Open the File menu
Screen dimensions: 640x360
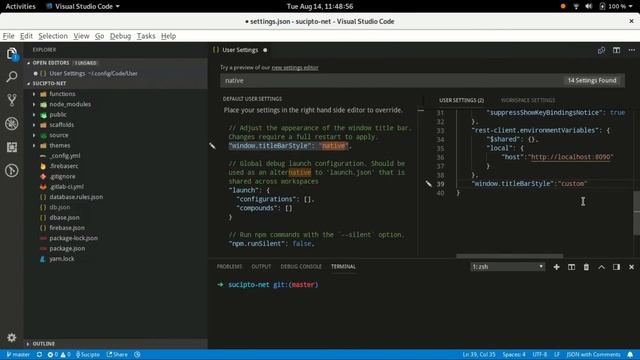[9, 36]
